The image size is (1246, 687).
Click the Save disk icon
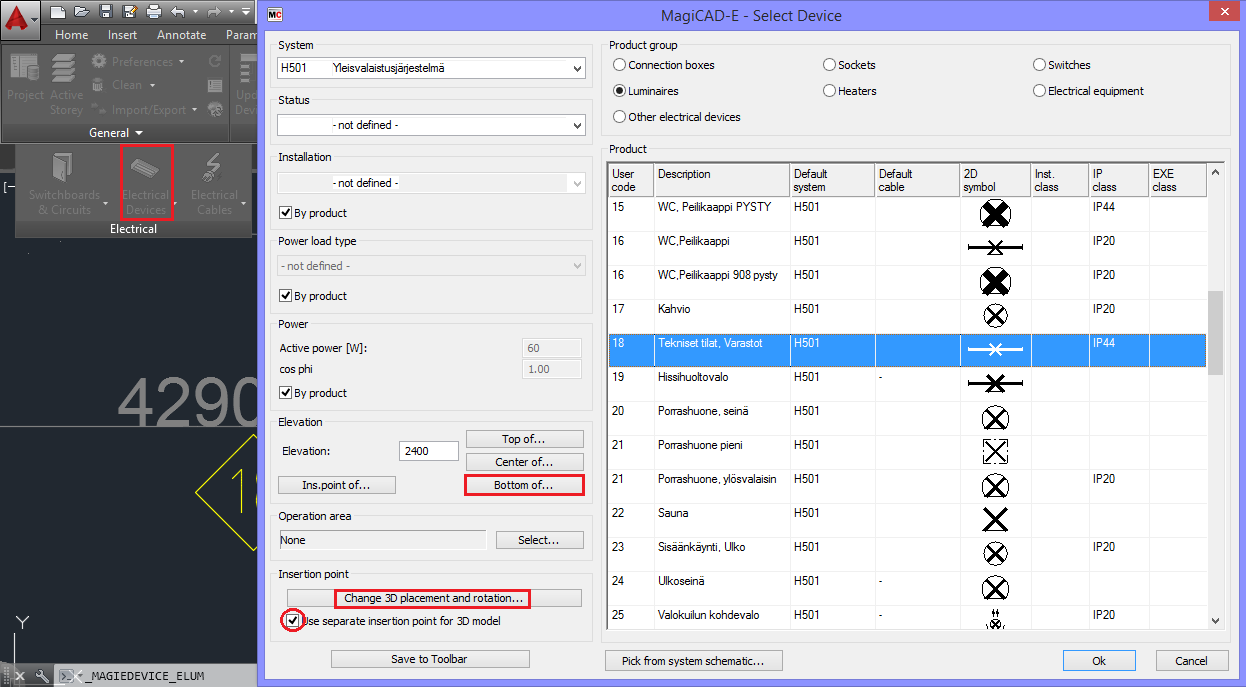point(105,12)
